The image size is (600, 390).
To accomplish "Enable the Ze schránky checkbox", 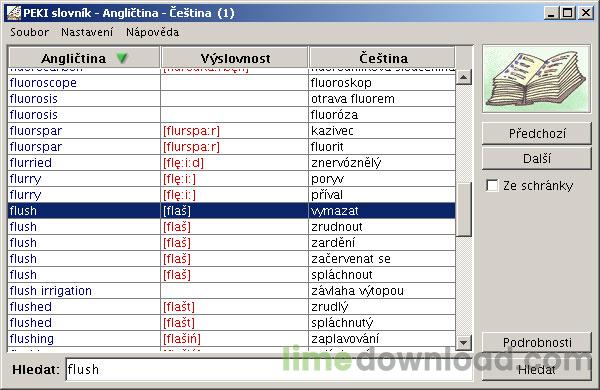I will tap(492, 186).
